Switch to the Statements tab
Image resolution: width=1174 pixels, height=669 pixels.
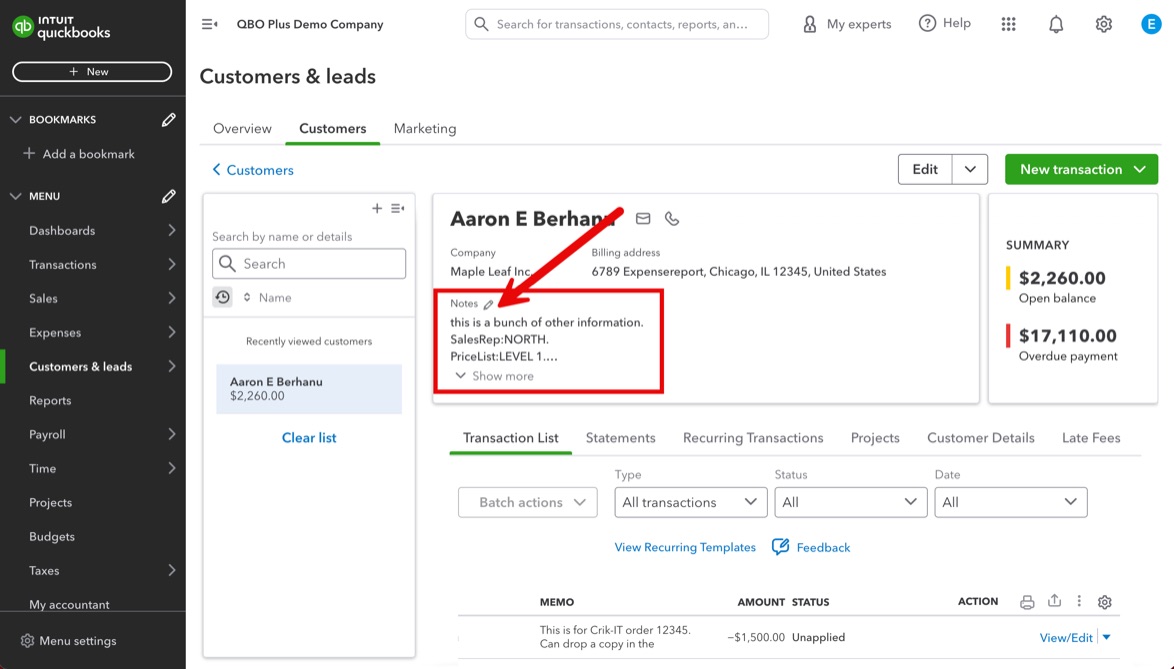[x=620, y=438]
